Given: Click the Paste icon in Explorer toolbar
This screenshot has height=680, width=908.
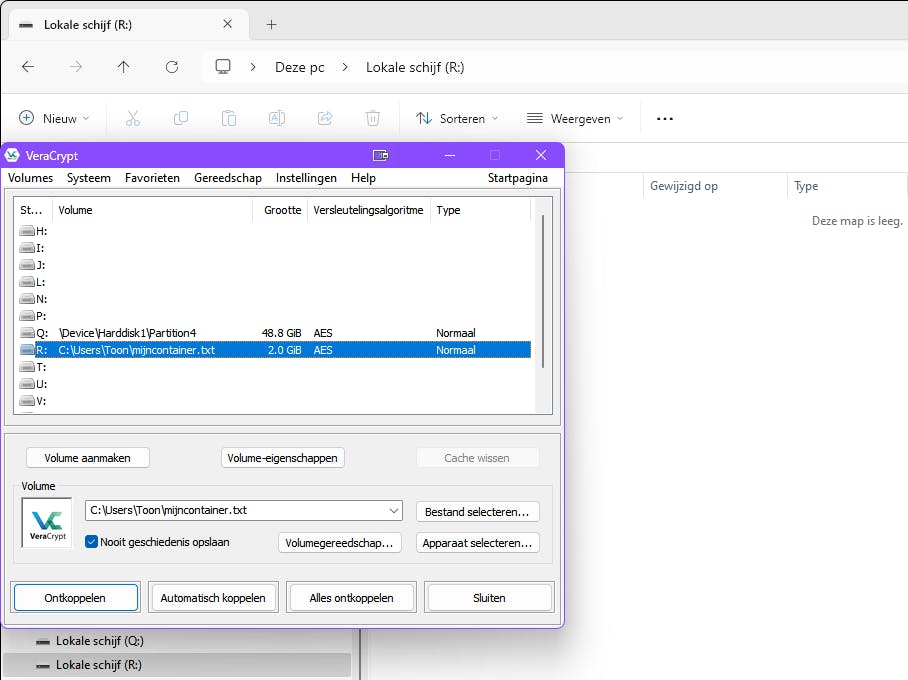Looking at the screenshot, I should [229, 118].
